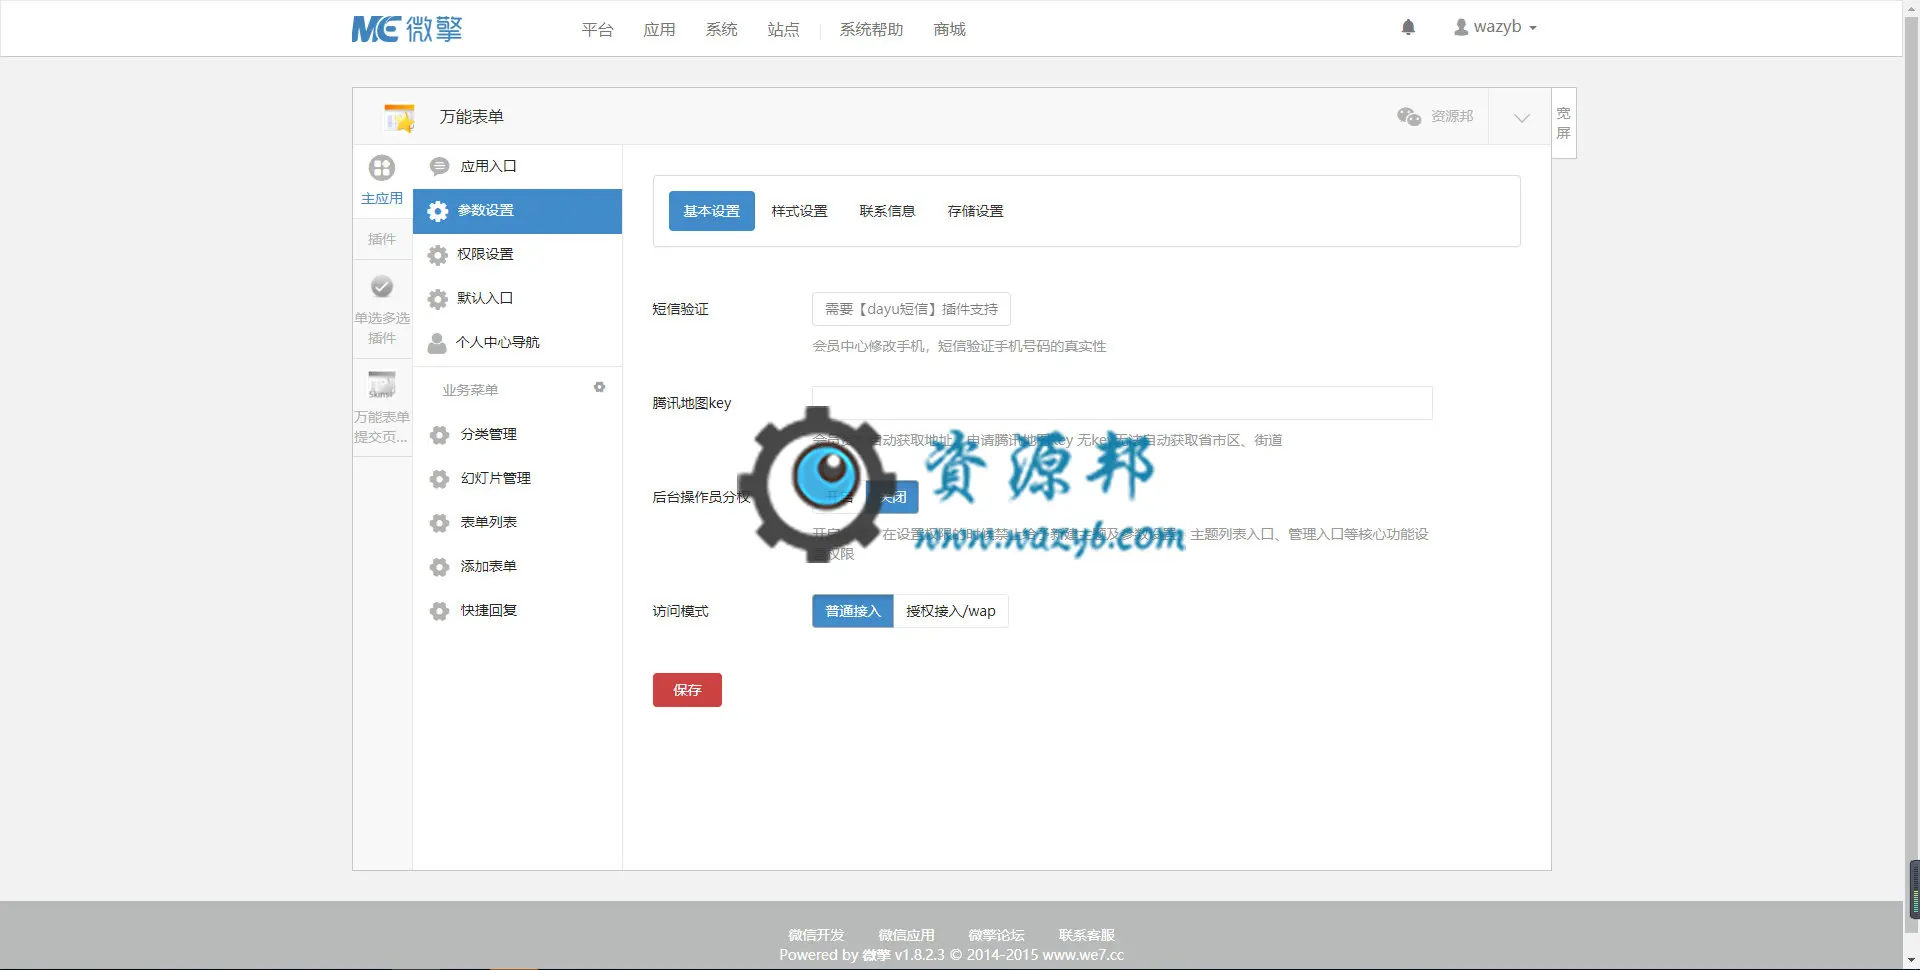Click the small gear beside 业务菜单
This screenshot has width=1920, height=970.
599,387
